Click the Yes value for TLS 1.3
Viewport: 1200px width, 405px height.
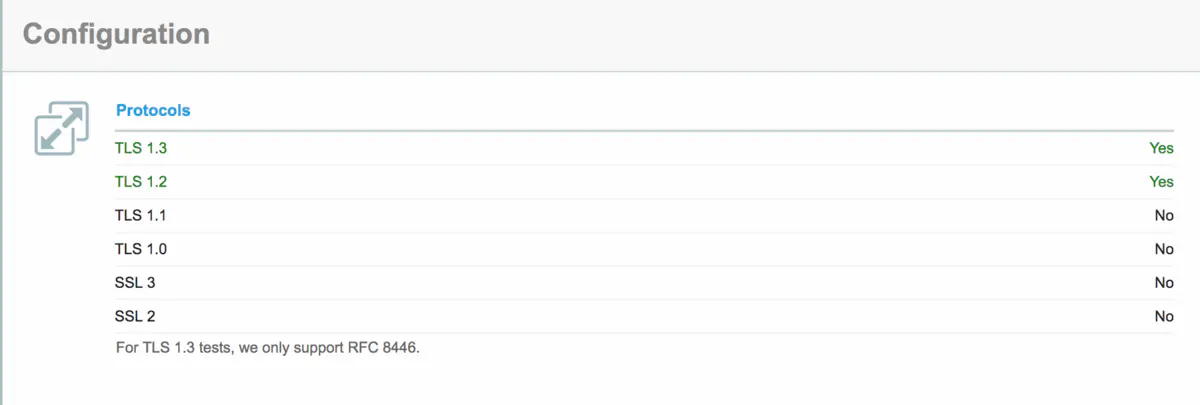click(x=1161, y=148)
